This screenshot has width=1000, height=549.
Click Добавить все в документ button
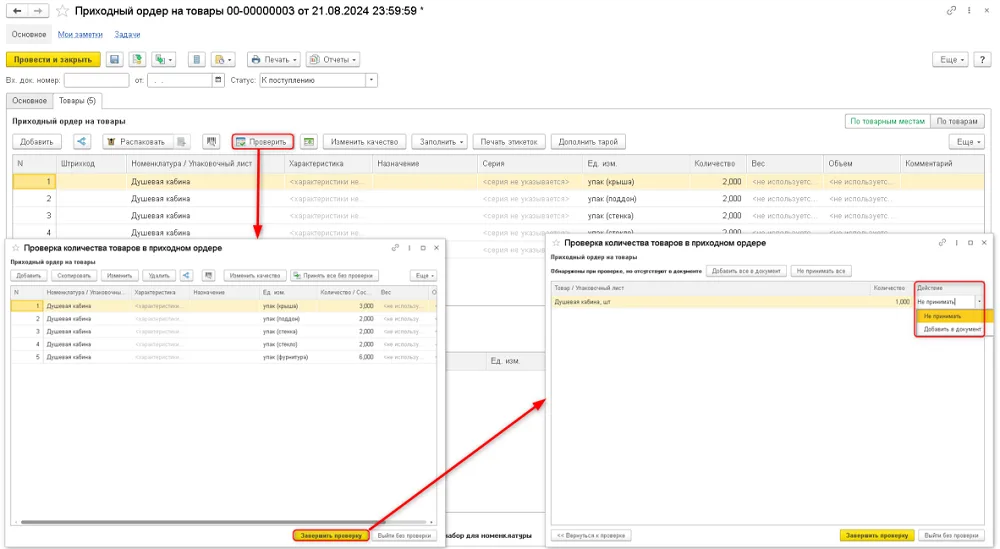point(746,271)
